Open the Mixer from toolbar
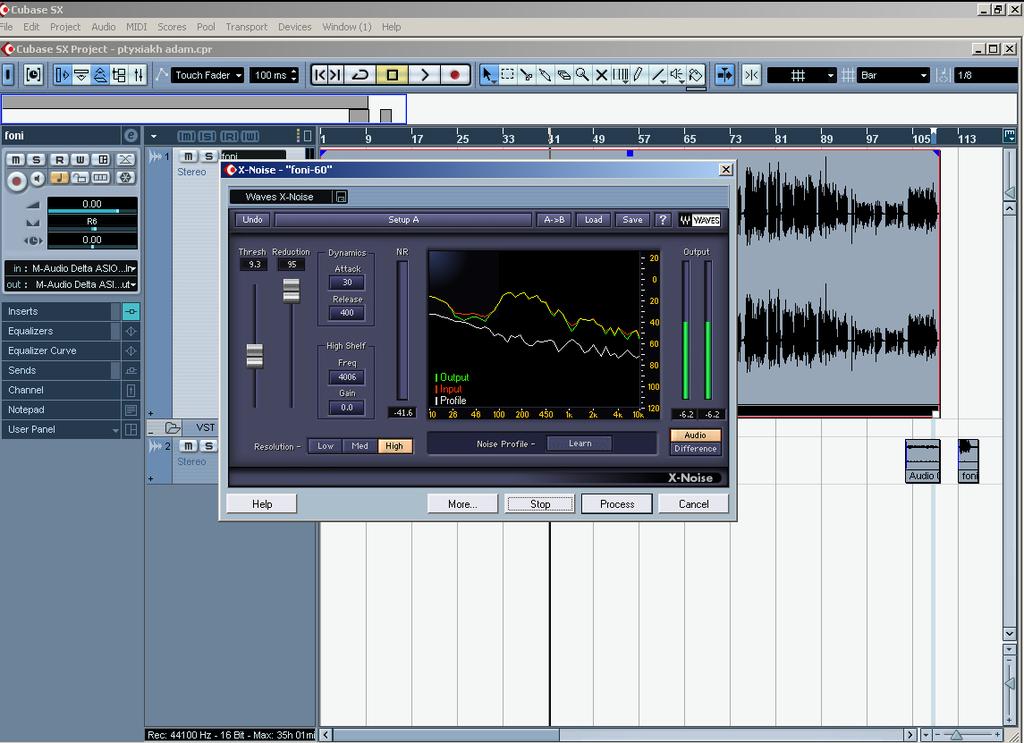 (138, 75)
